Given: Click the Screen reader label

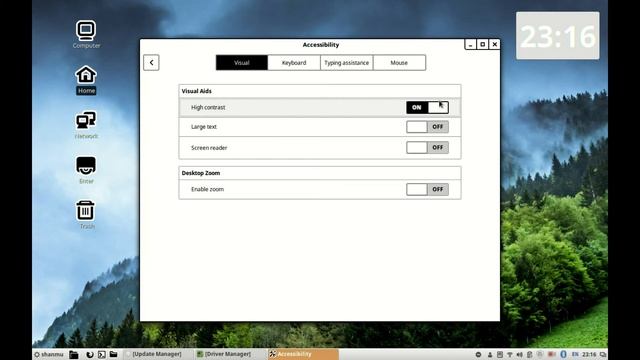Looking at the screenshot, I should (209, 148).
